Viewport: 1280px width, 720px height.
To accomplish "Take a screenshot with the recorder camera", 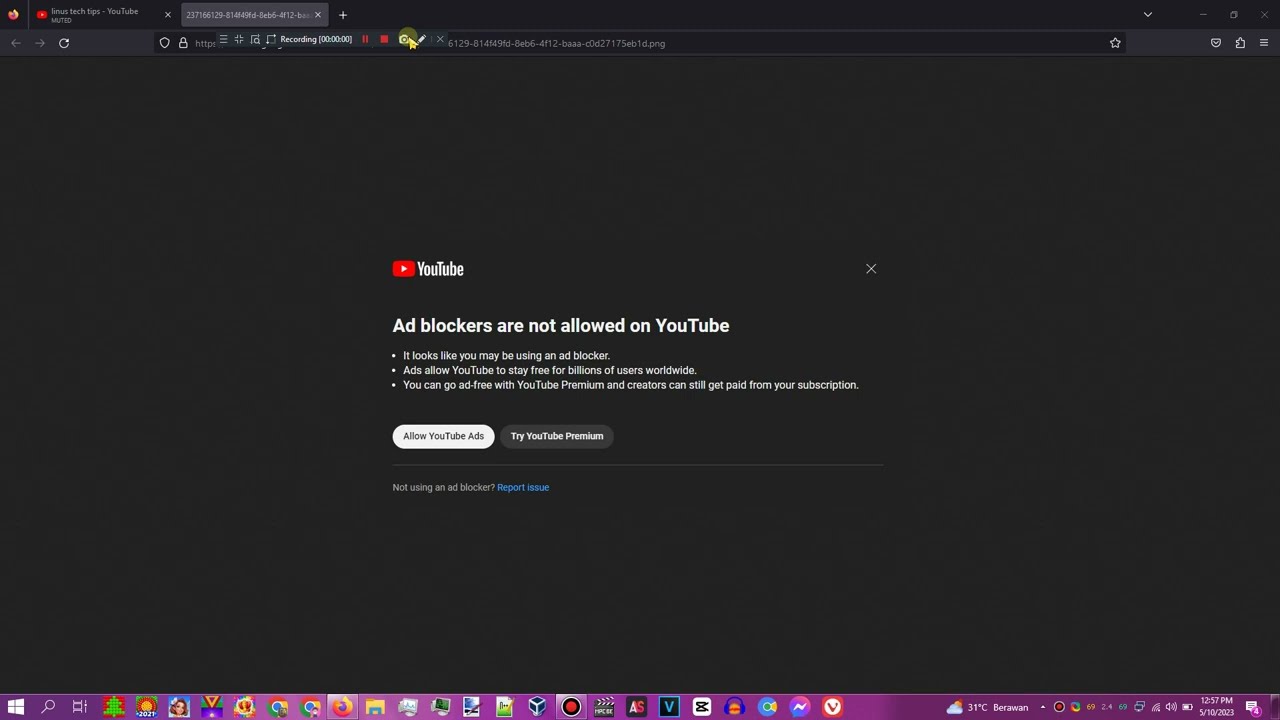I will (x=404, y=39).
